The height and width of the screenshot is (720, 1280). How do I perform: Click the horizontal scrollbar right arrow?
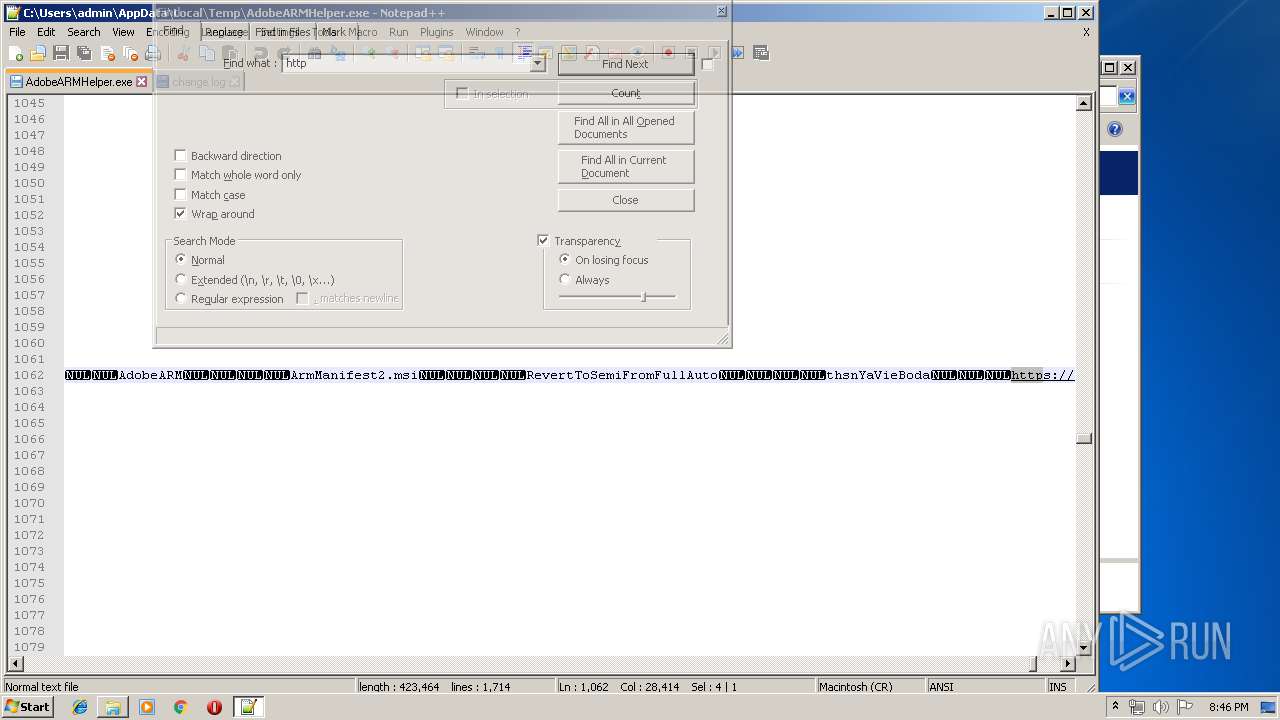tap(1068, 664)
